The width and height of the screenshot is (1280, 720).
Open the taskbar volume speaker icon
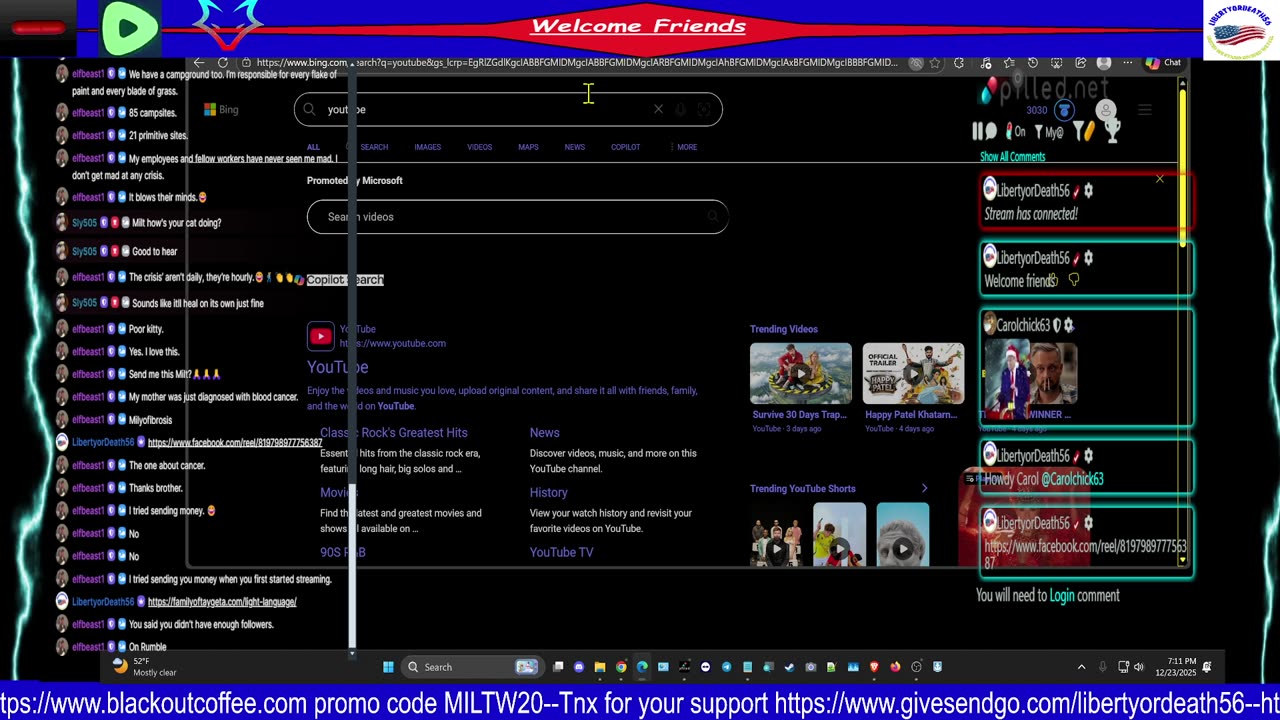click(1138, 667)
